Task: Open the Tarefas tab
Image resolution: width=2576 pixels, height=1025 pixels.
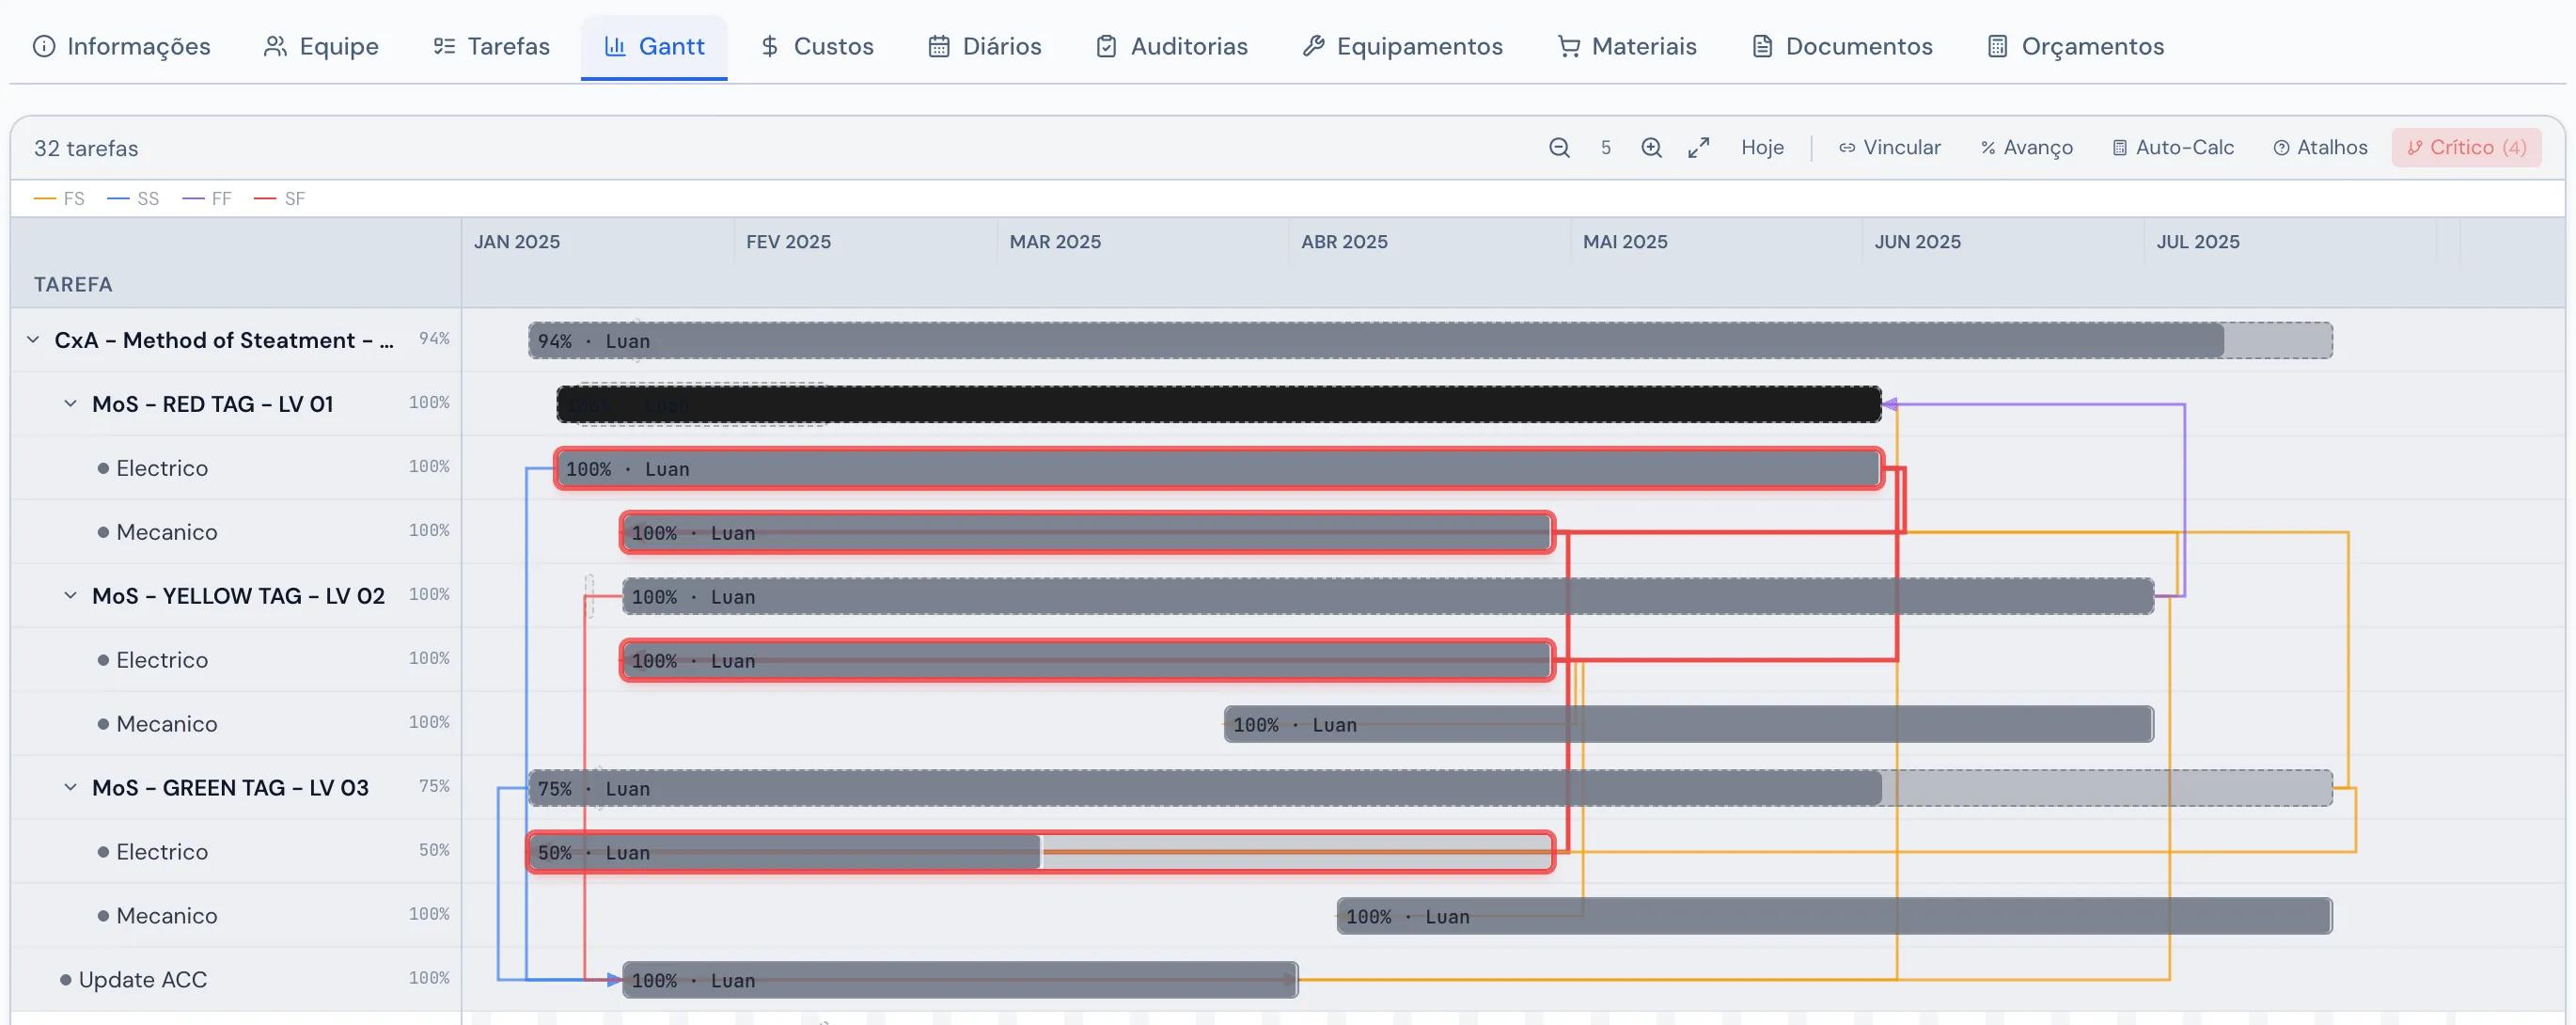Action: [x=491, y=46]
